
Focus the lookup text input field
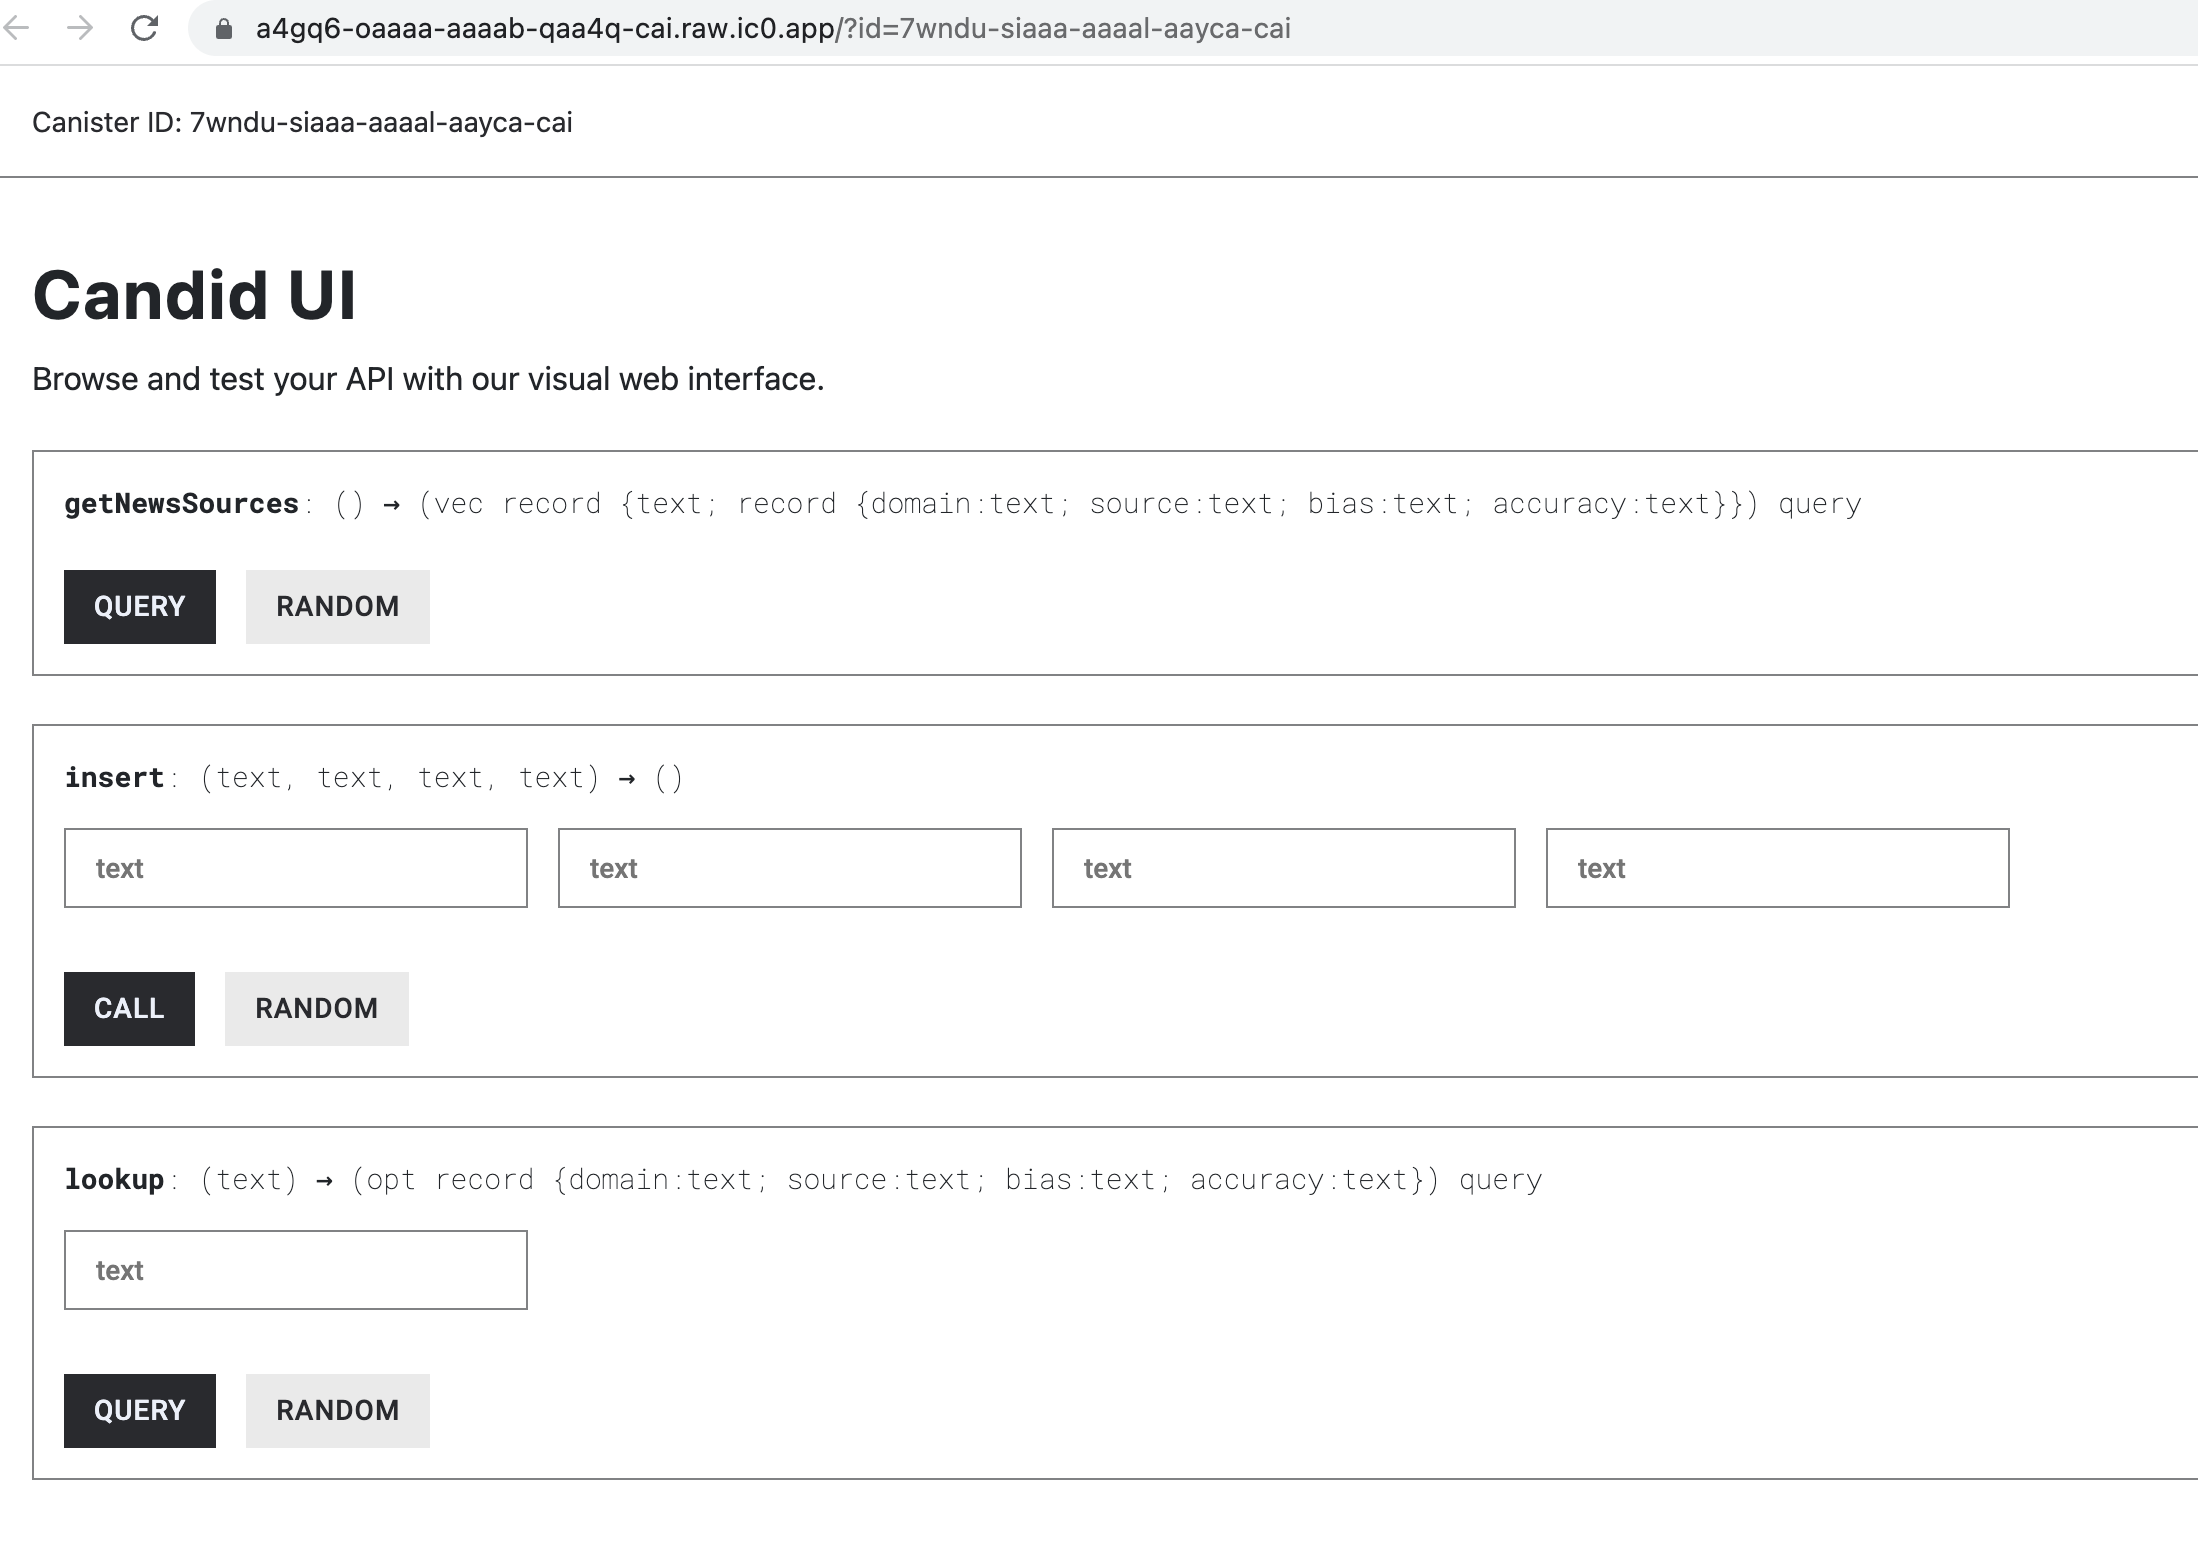295,1270
